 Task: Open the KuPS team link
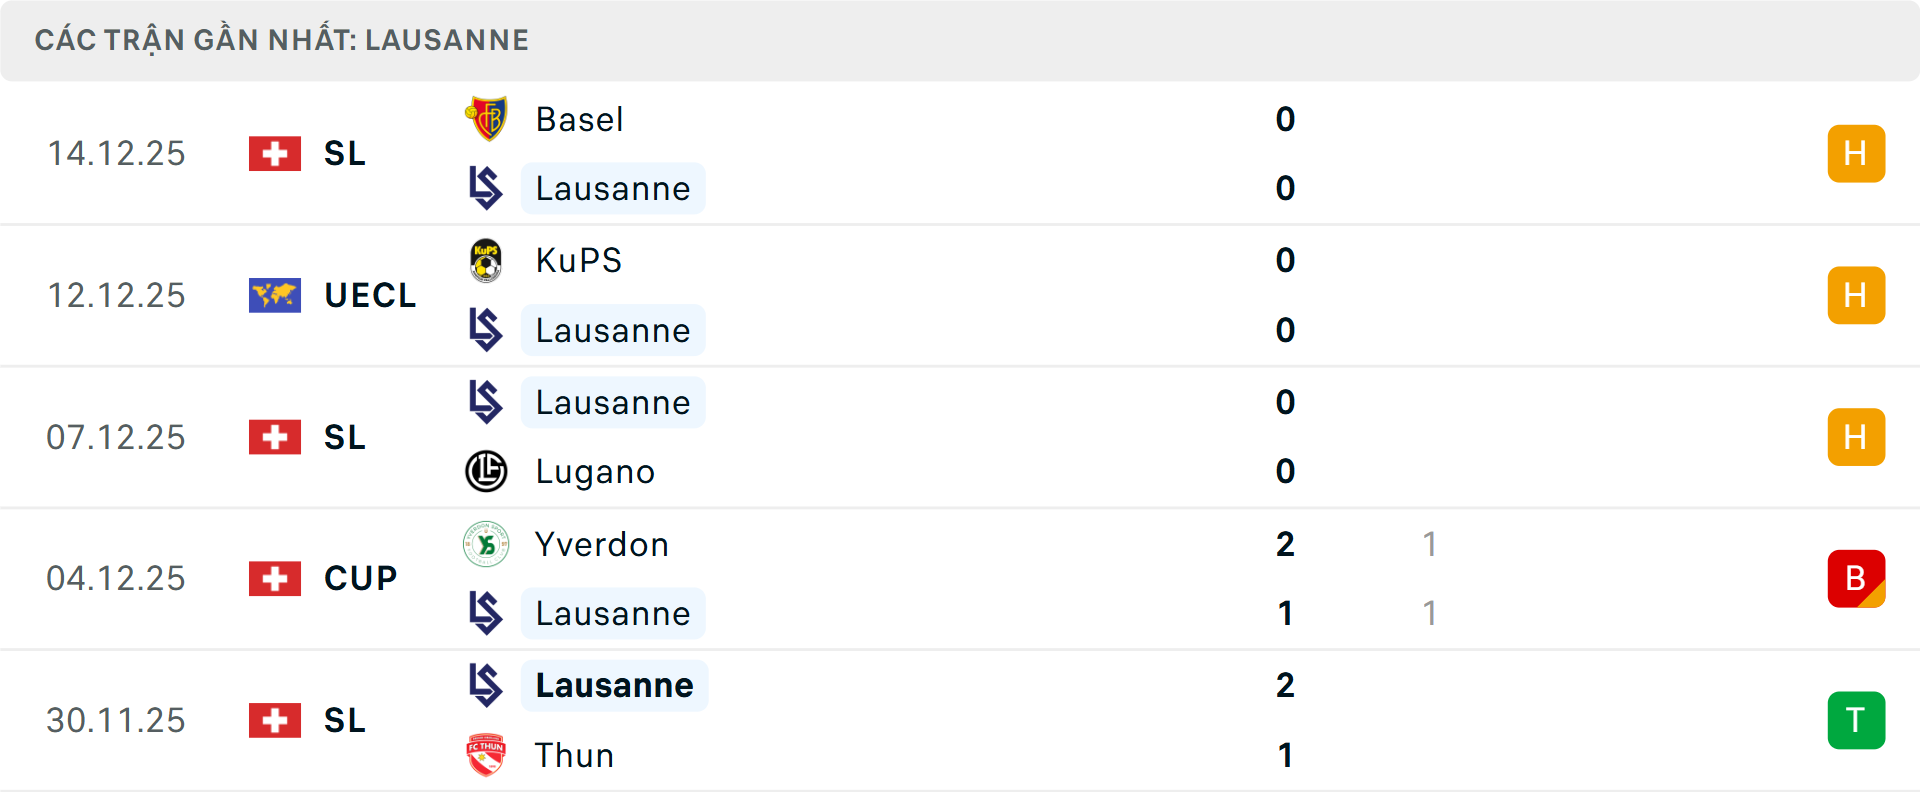(x=578, y=260)
